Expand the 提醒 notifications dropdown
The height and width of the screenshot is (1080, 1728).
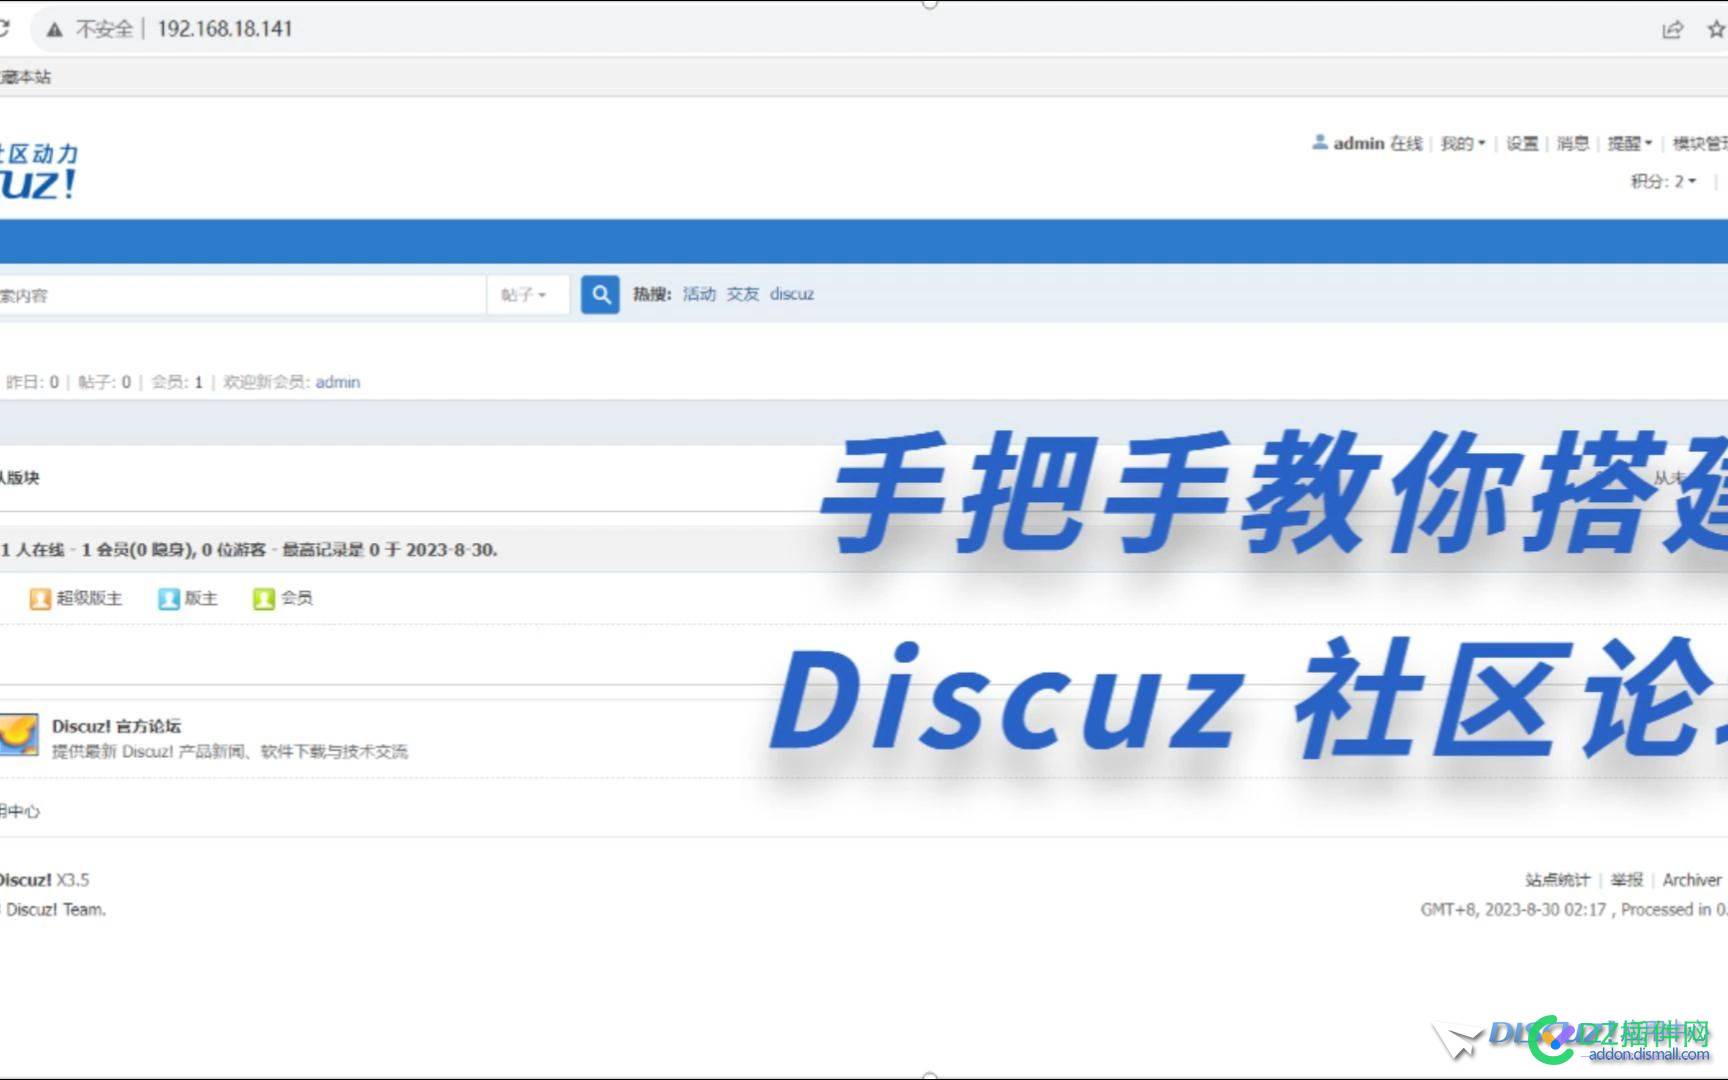click(1629, 143)
